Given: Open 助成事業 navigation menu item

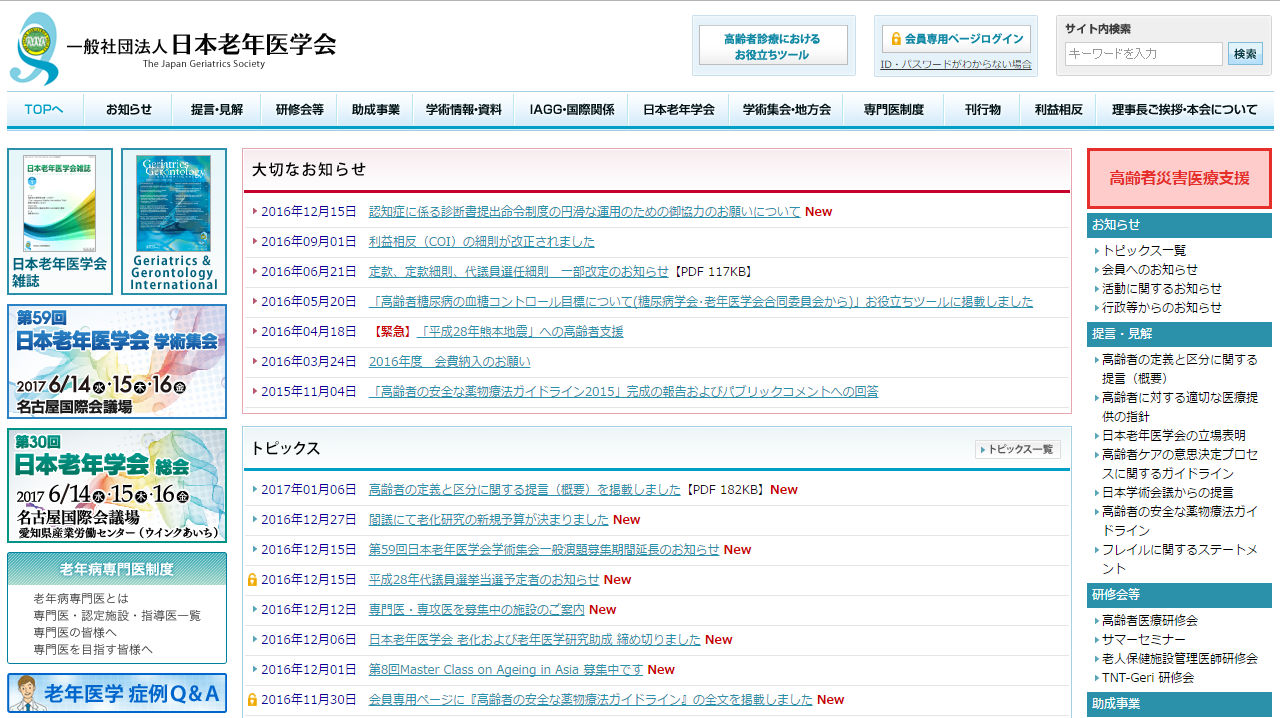Looking at the screenshot, I should pyautogui.click(x=376, y=110).
